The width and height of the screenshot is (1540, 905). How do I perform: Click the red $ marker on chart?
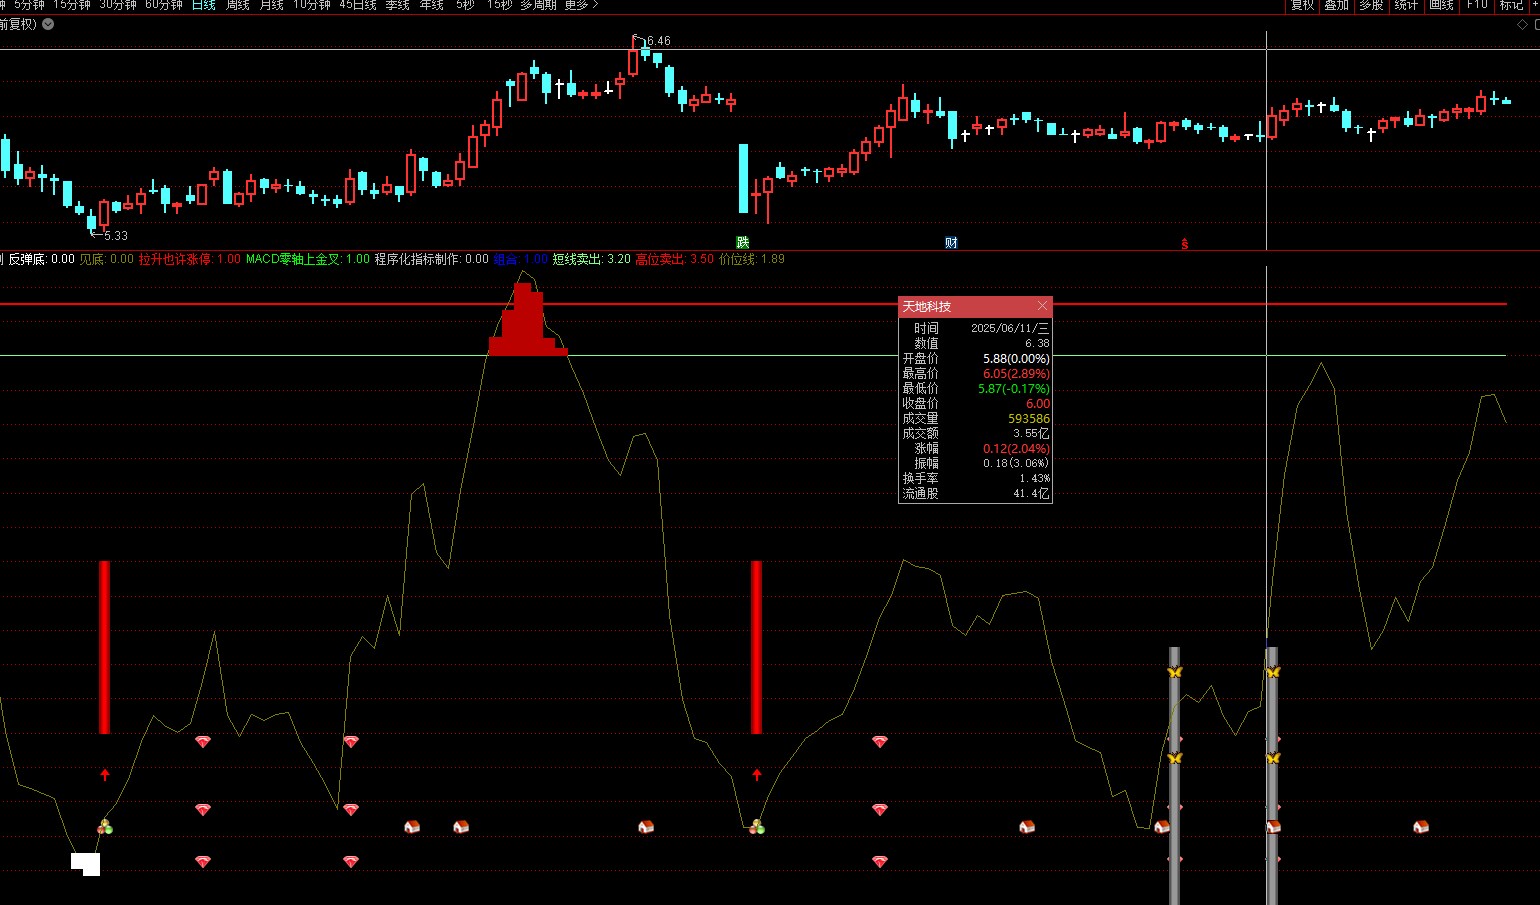click(1185, 244)
